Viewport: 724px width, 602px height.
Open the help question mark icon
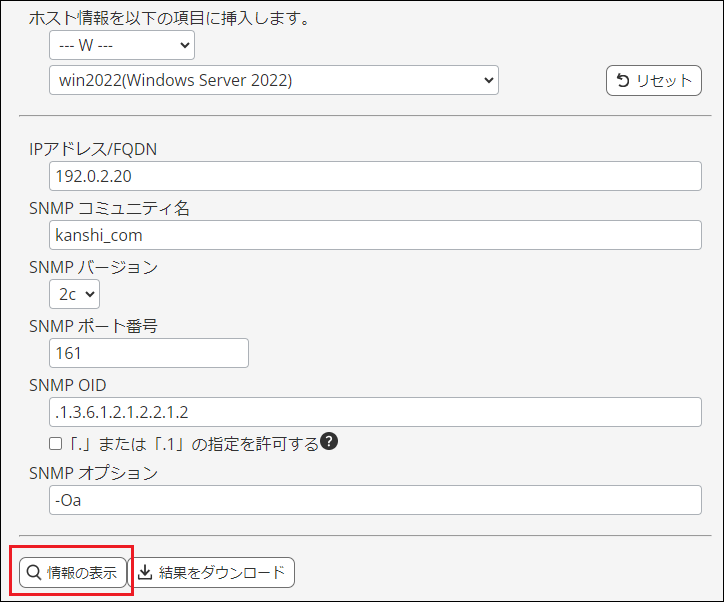pos(329,442)
